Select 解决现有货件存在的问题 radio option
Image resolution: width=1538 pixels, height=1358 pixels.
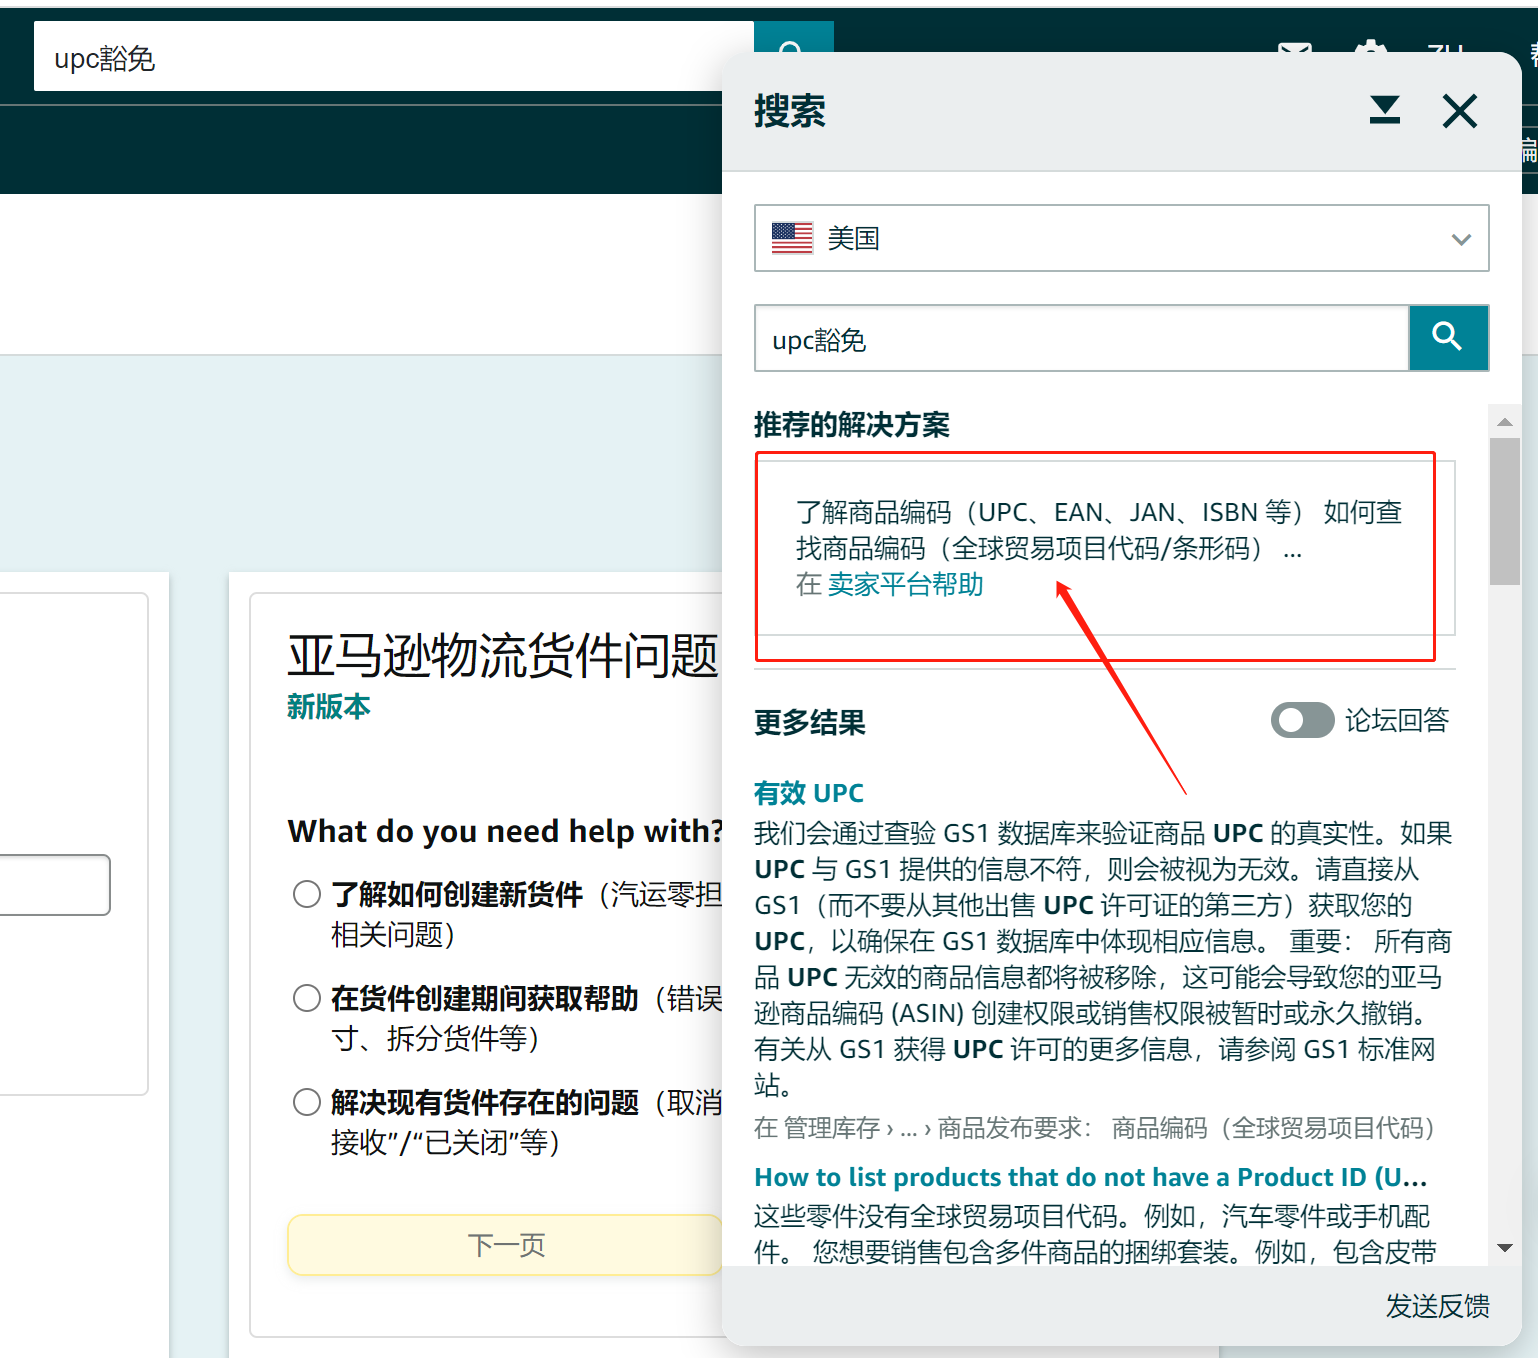tap(307, 1102)
